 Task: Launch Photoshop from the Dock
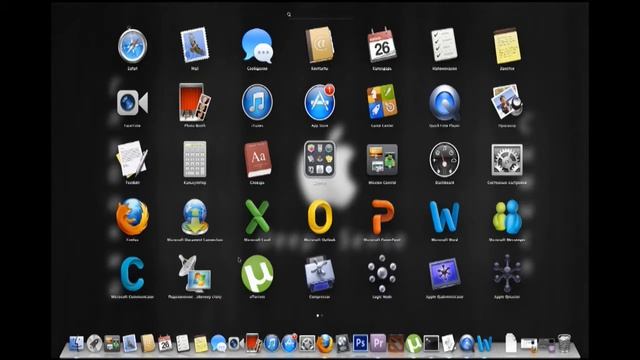[360, 343]
